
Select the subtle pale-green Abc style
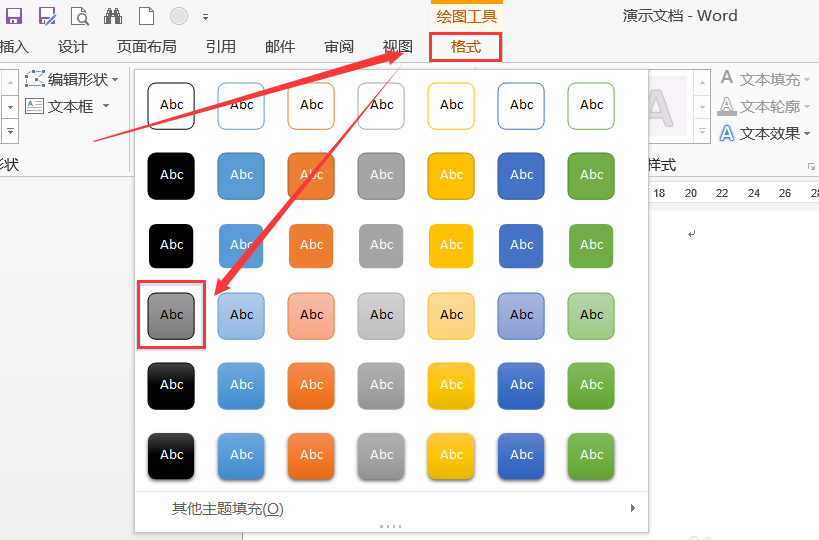tap(591, 316)
